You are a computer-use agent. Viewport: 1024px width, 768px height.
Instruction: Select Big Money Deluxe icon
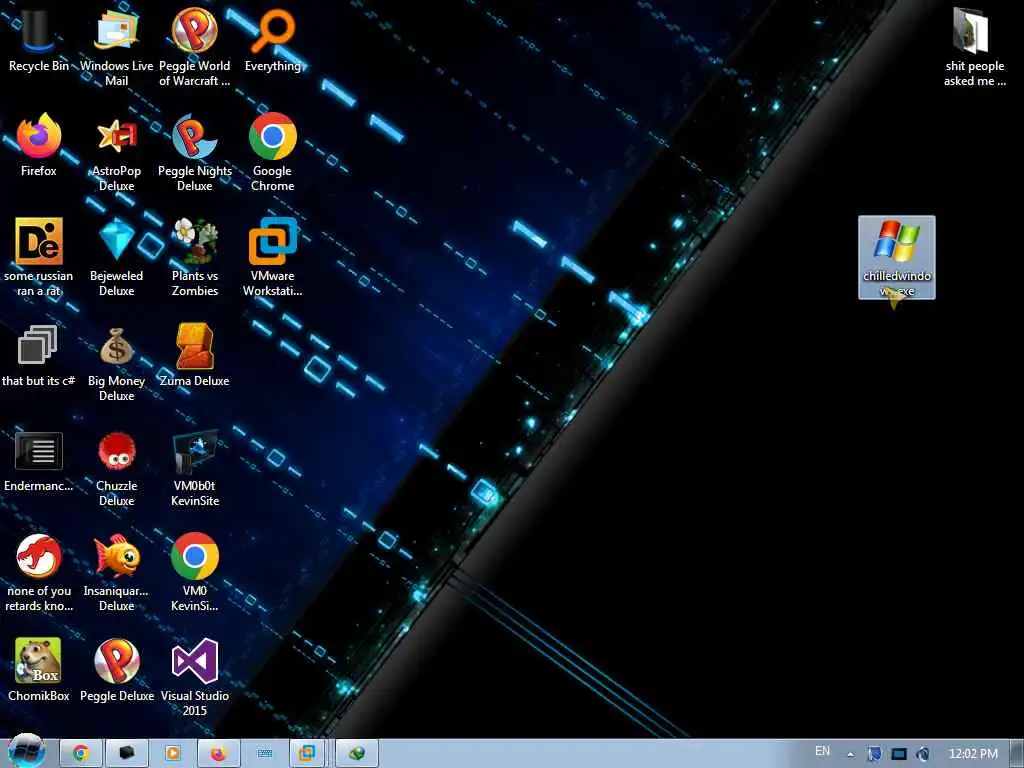pyautogui.click(x=116, y=363)
